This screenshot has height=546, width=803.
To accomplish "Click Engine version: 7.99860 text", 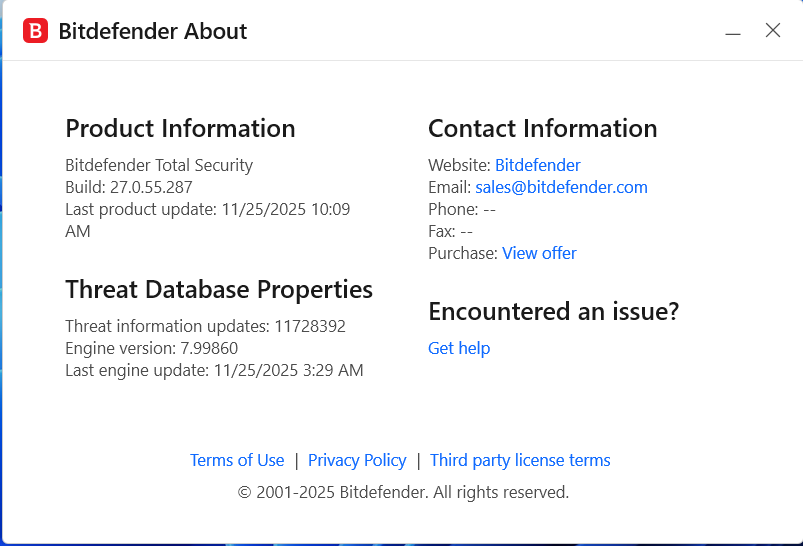I will (x=152, y=348).
